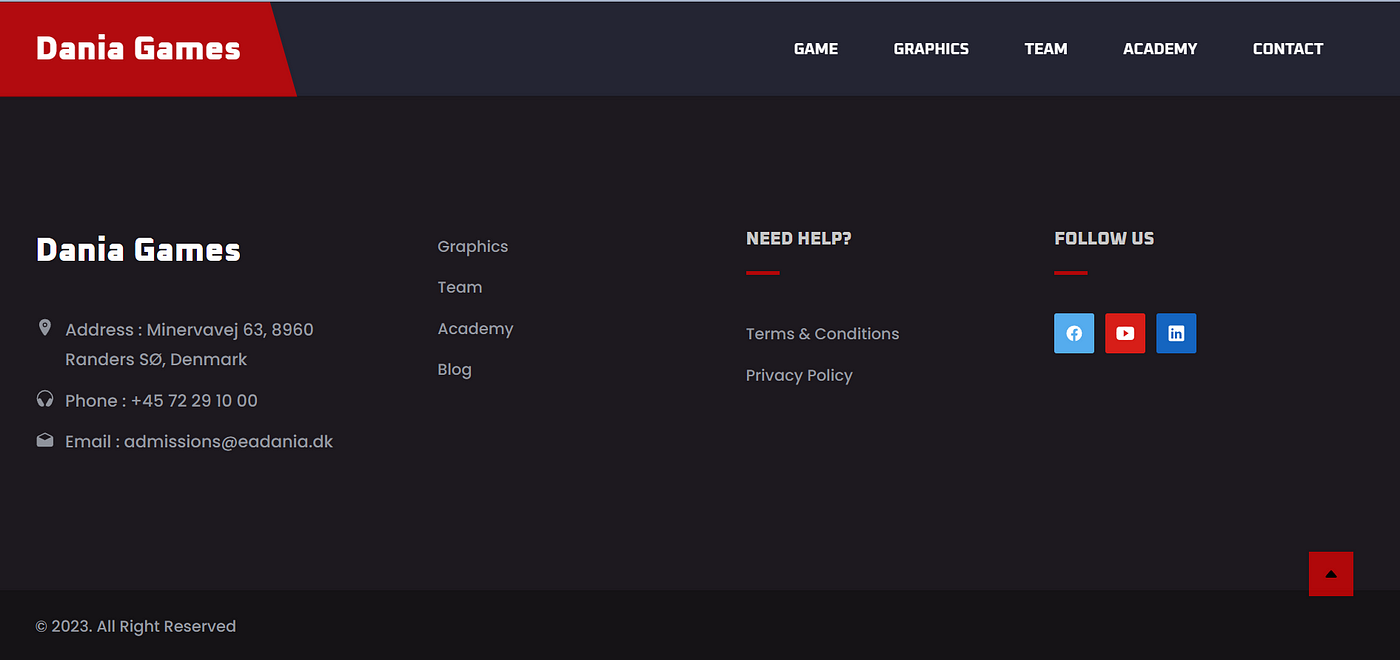Click the Minervavej 63 address text
The image size is (1400, 660).
coord(189,344)
